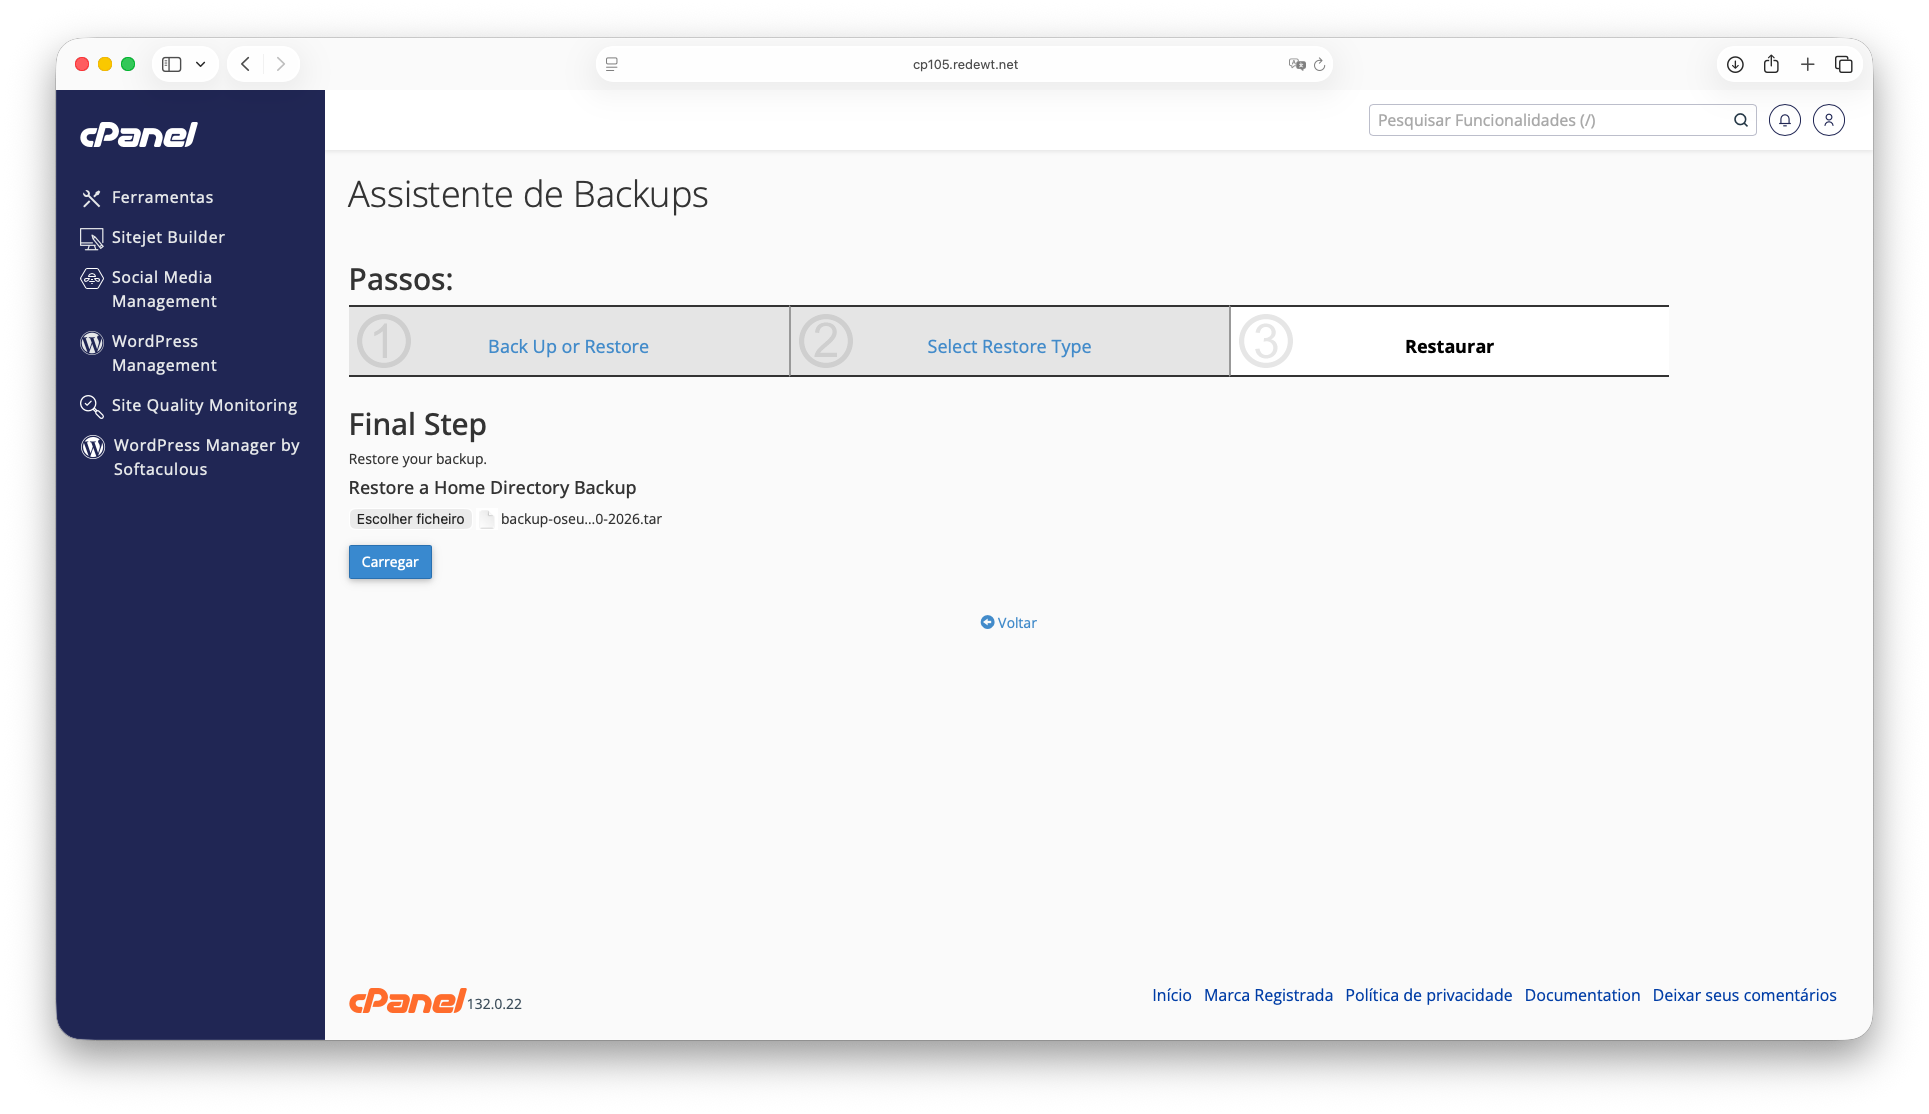Show tab overview icon
1929x1114 pixels.
(x=1843, y=64)
